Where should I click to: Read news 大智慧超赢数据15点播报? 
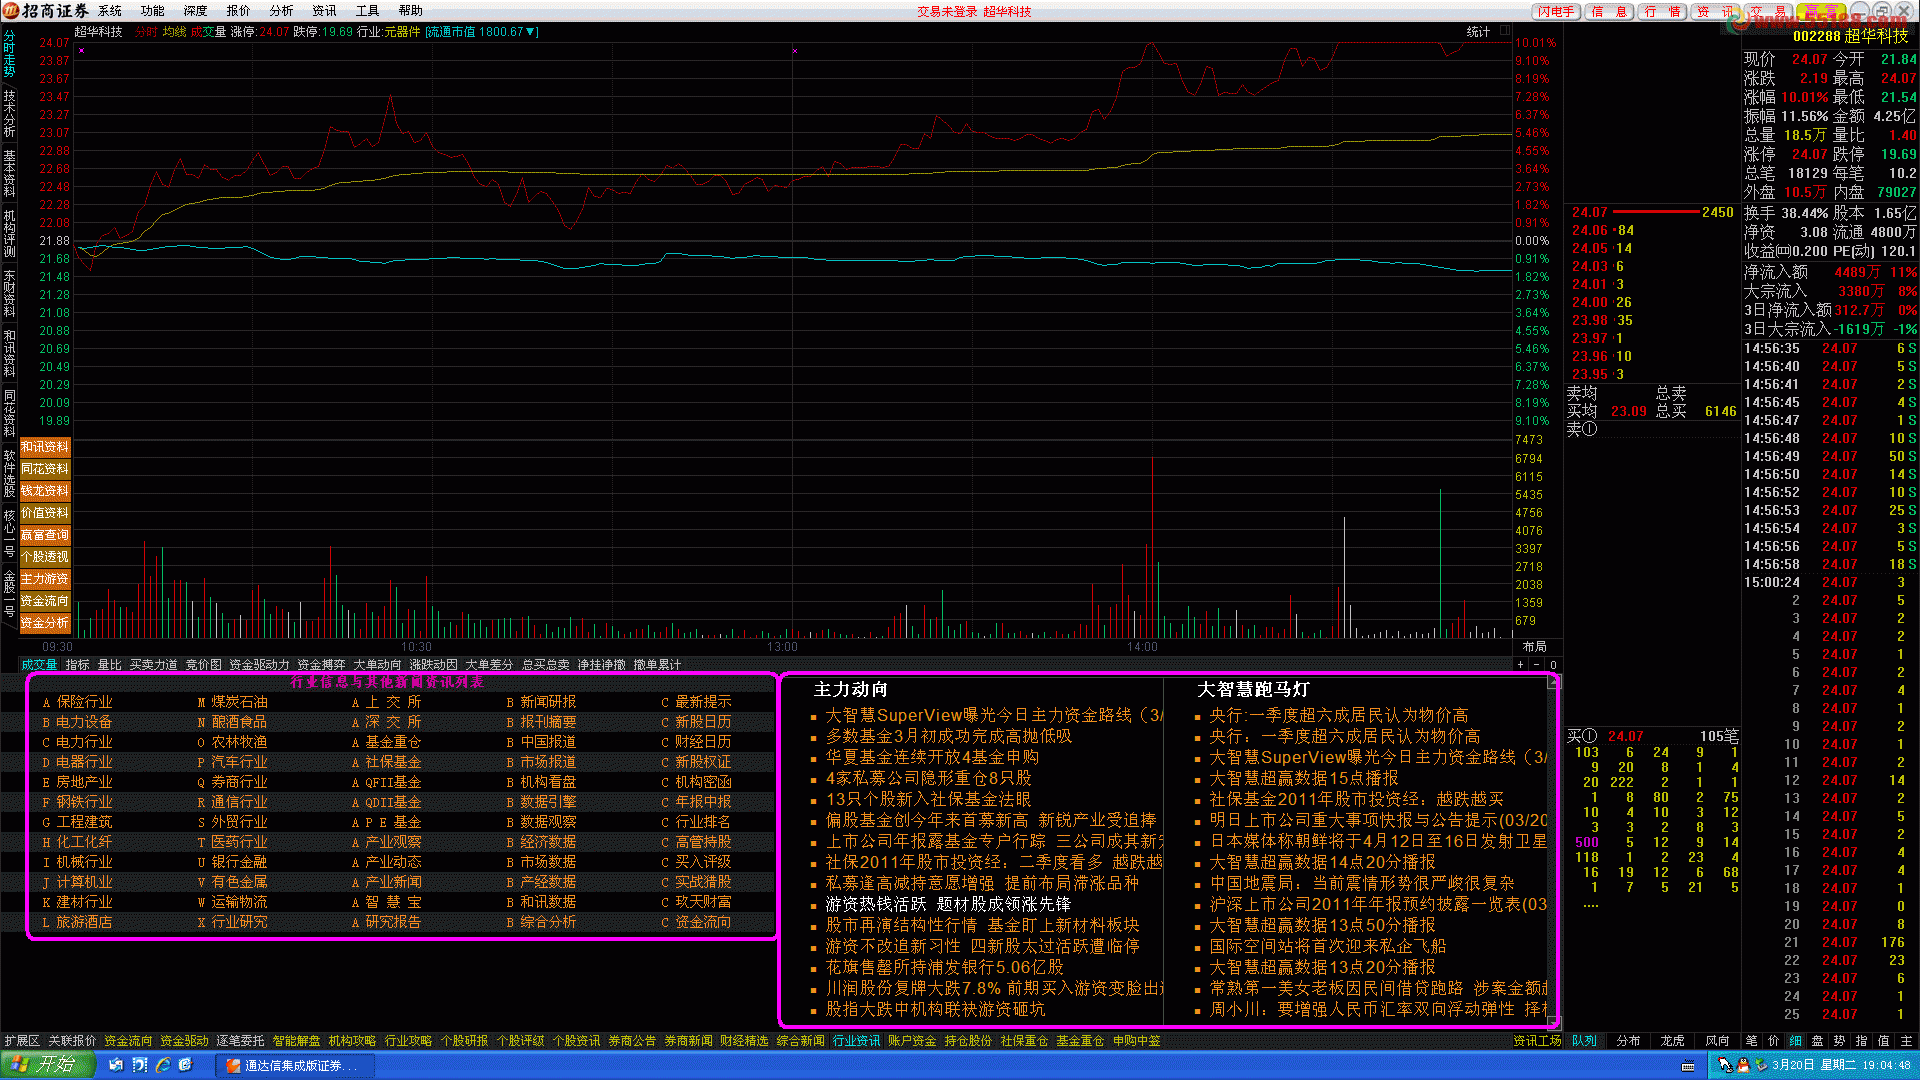[1304, 778]
